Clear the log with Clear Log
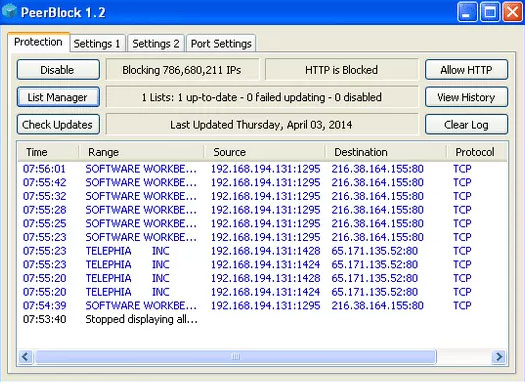 466,125
